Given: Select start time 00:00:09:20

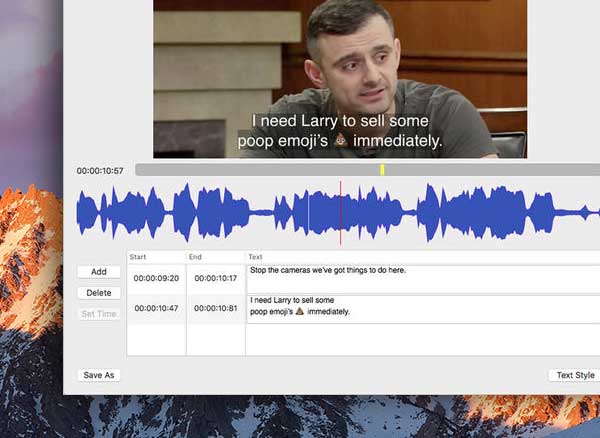Looking at the screenshot, I should point(156,278).
